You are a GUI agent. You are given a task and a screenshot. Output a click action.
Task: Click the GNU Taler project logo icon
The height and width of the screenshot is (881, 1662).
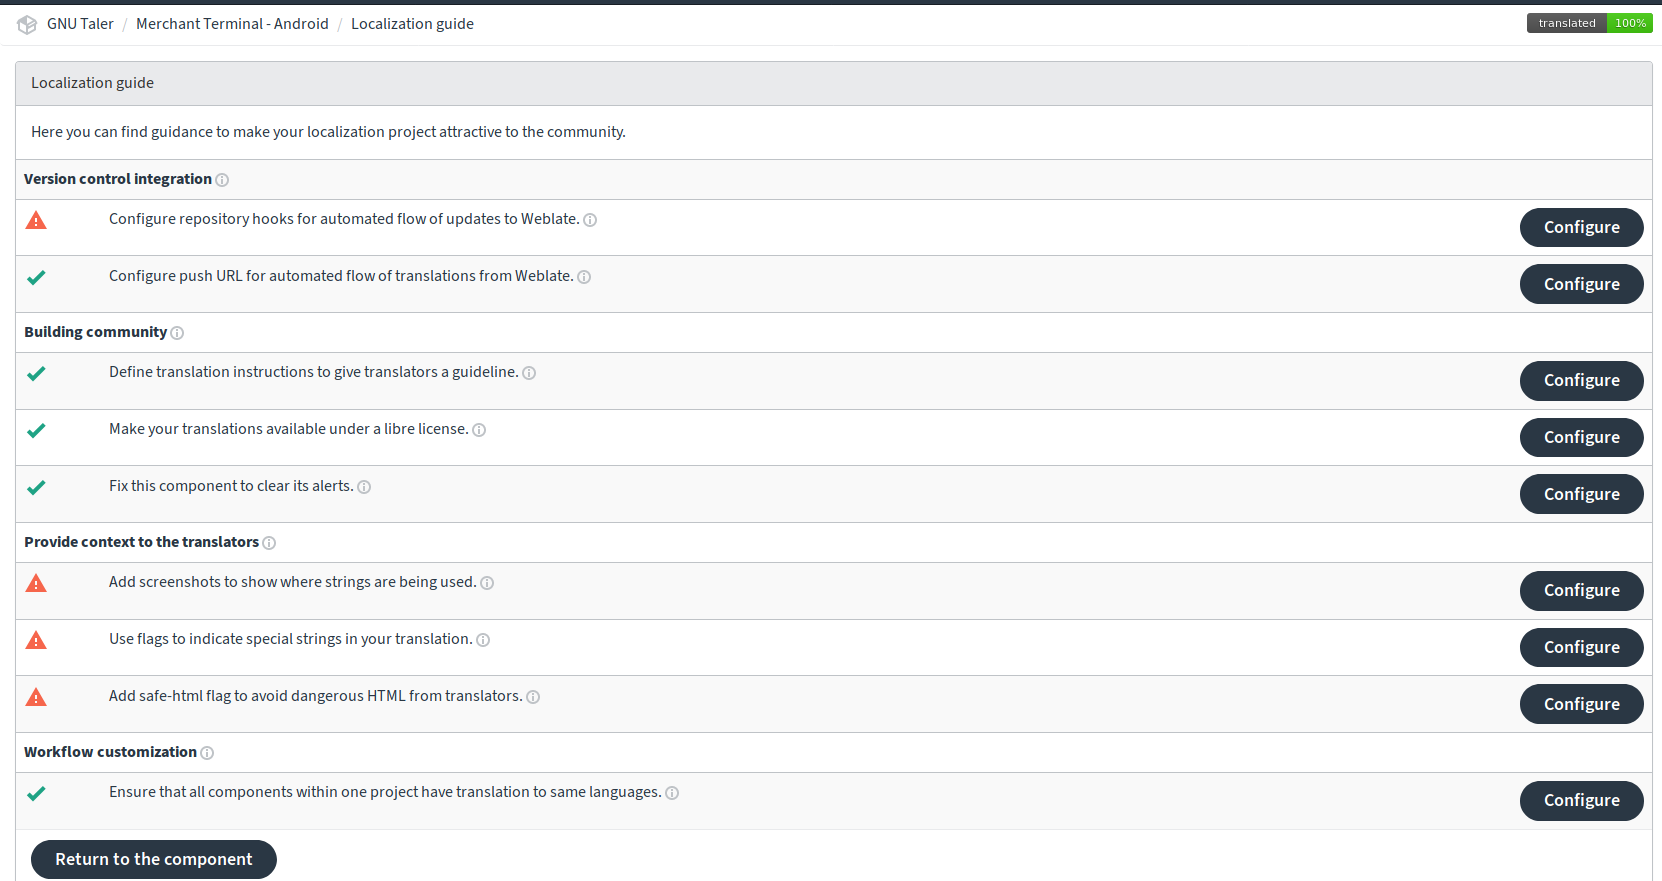[27, 24]
